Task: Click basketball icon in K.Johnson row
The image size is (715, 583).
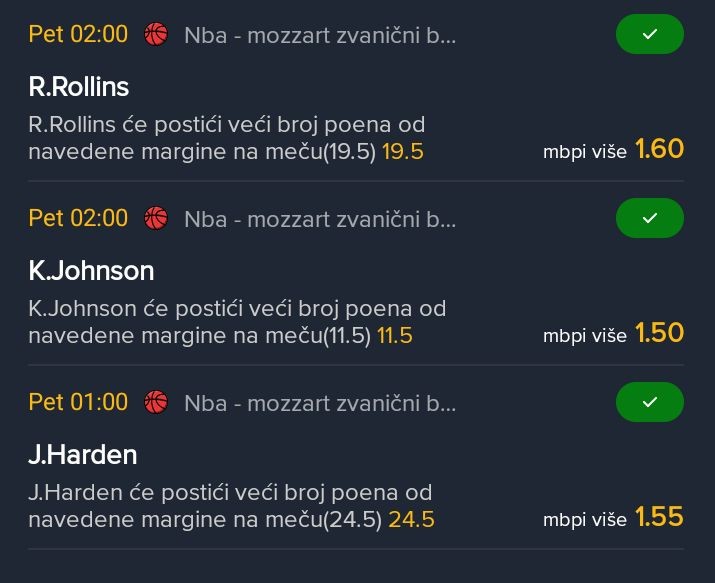Action: [156, 218]
